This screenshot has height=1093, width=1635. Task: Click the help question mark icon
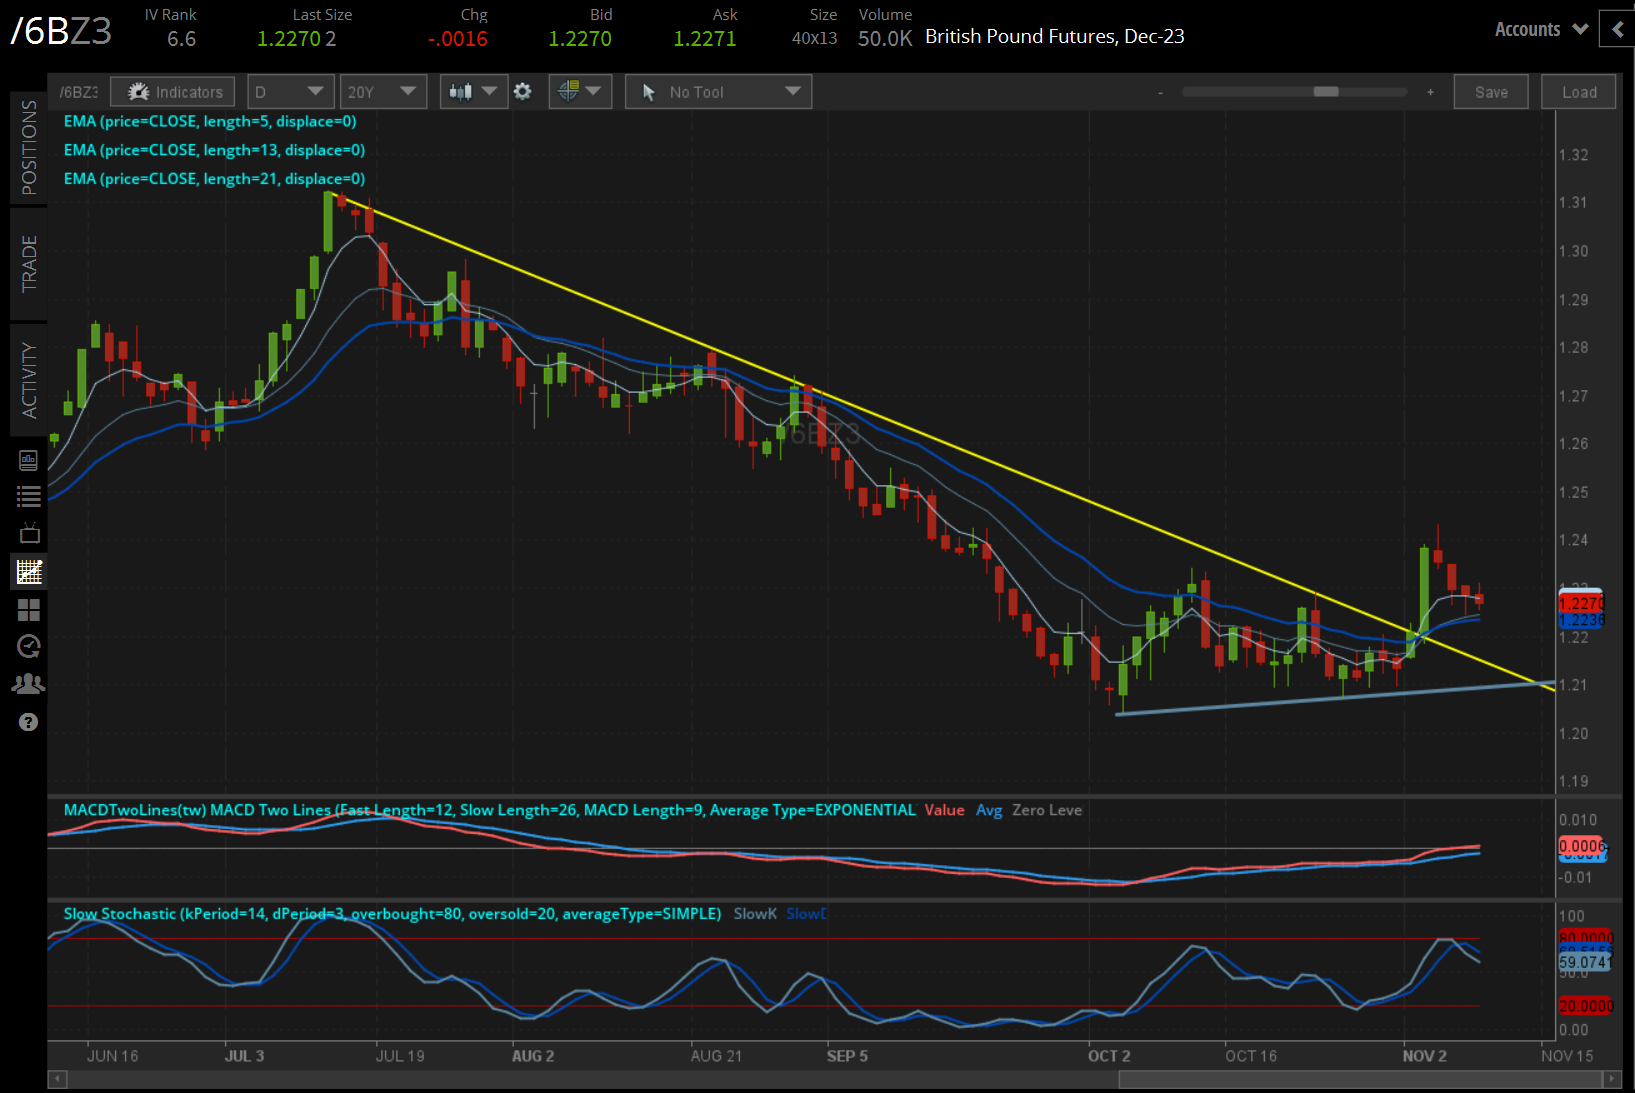pos(28,722)
